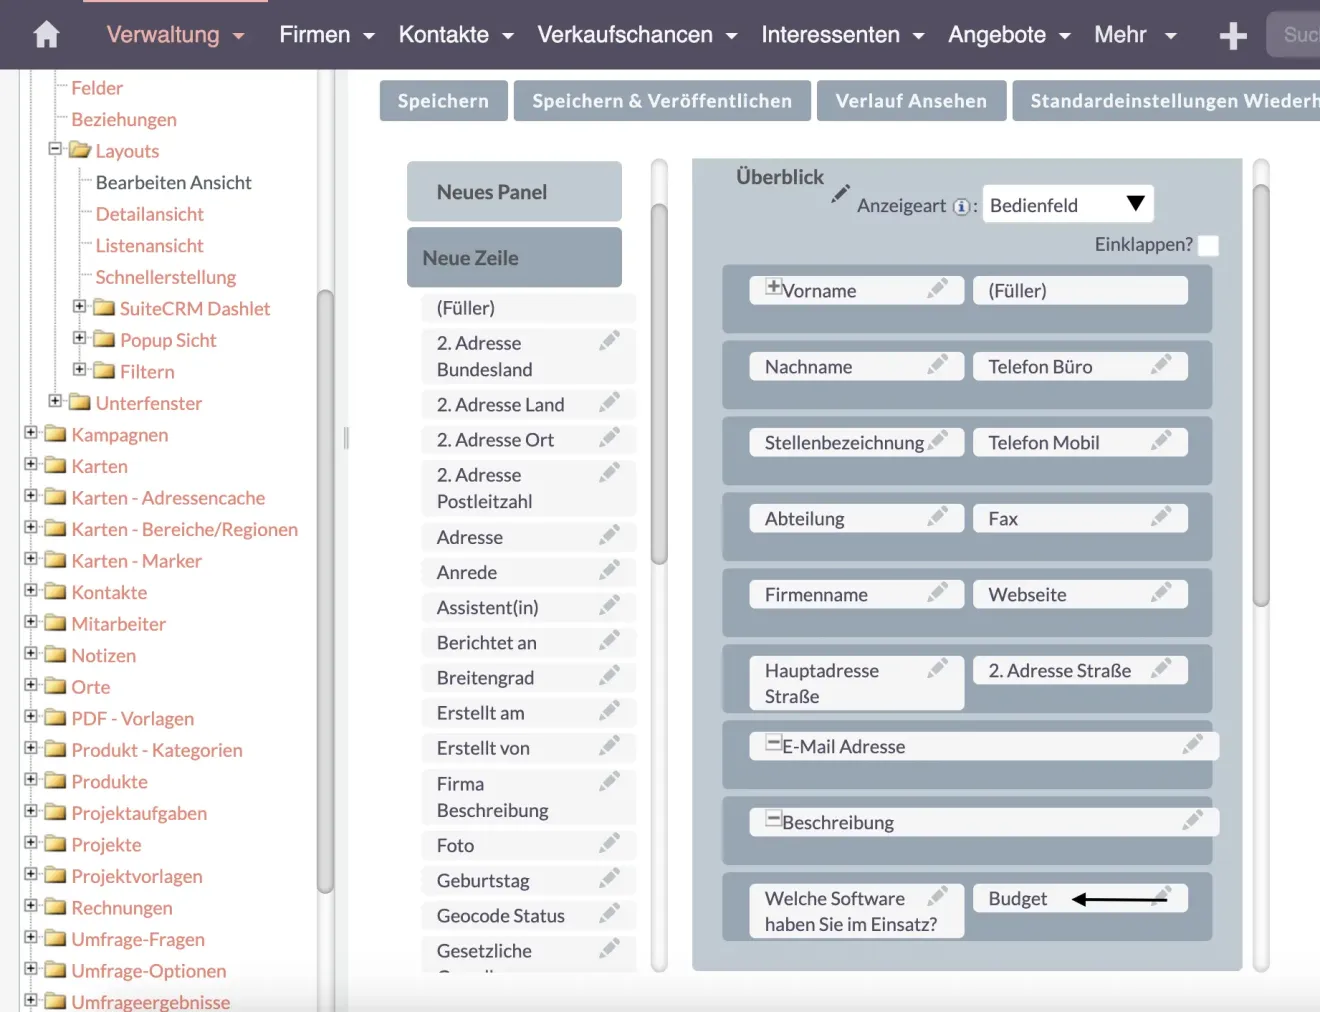Screen dimensions: 1320x1012
Task: Edit the Überblick panel title pencil
Action: [x=841, y=193]
